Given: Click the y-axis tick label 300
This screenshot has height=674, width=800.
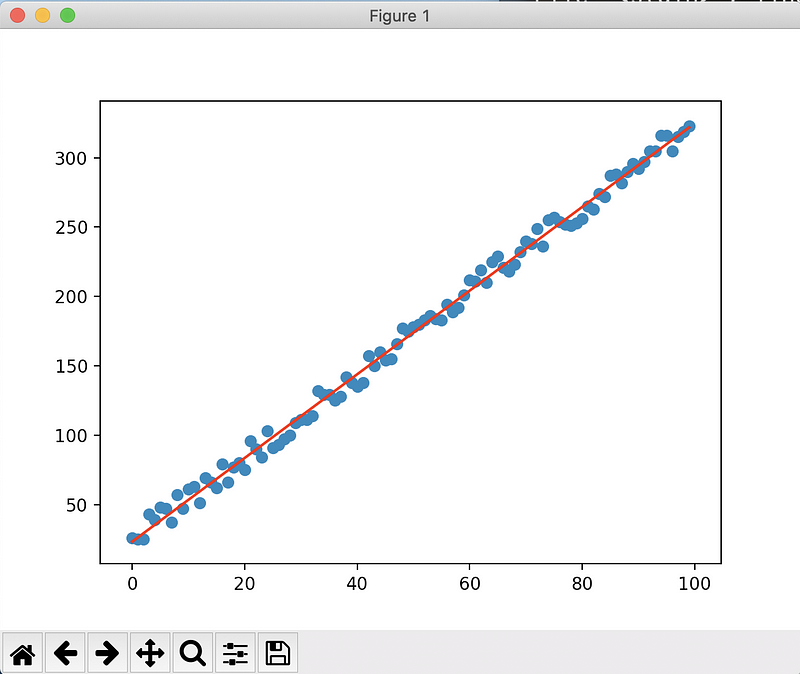Looking at the screenshot, I should coord(74,158).
